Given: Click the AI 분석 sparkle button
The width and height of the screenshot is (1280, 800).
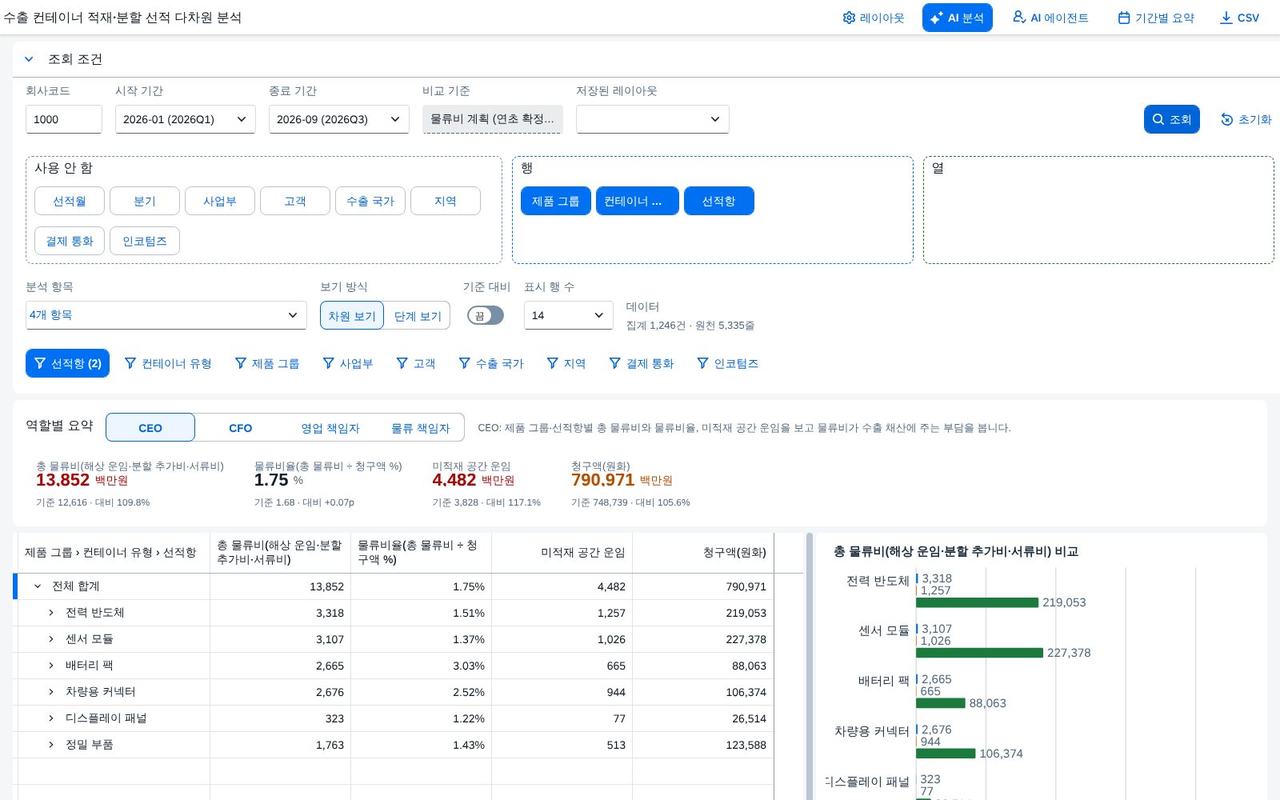Looking at the screenshot, I should (957, 18).
